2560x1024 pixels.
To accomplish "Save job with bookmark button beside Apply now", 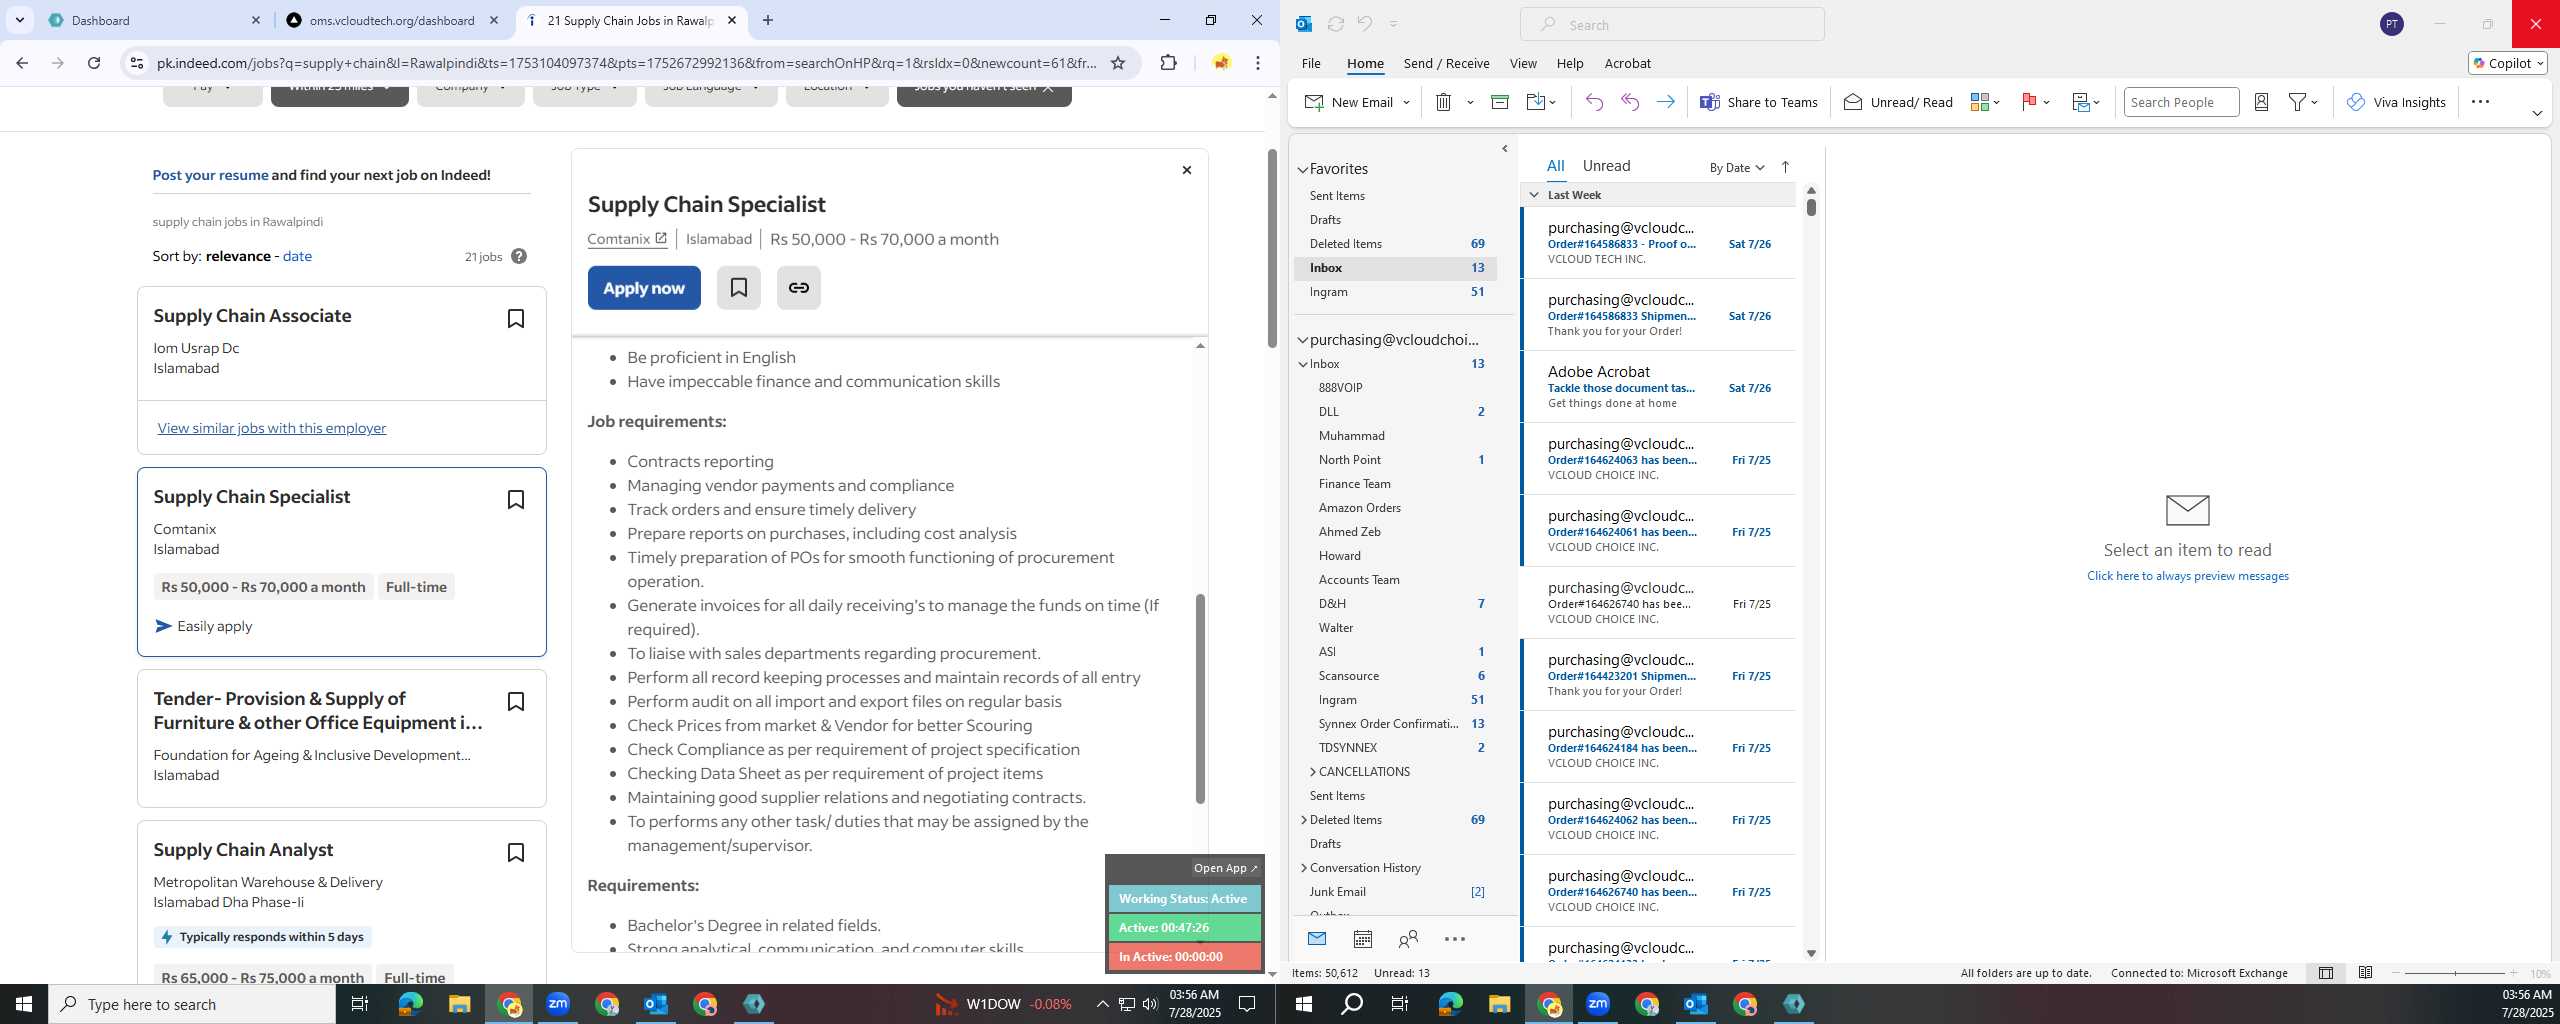I will [x=738, y=288].
